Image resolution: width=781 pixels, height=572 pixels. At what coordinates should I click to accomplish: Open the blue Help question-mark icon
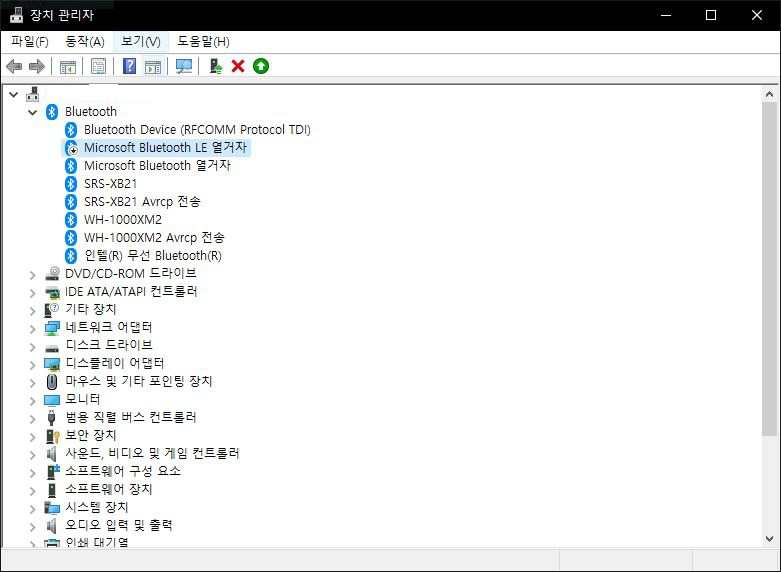130,66
